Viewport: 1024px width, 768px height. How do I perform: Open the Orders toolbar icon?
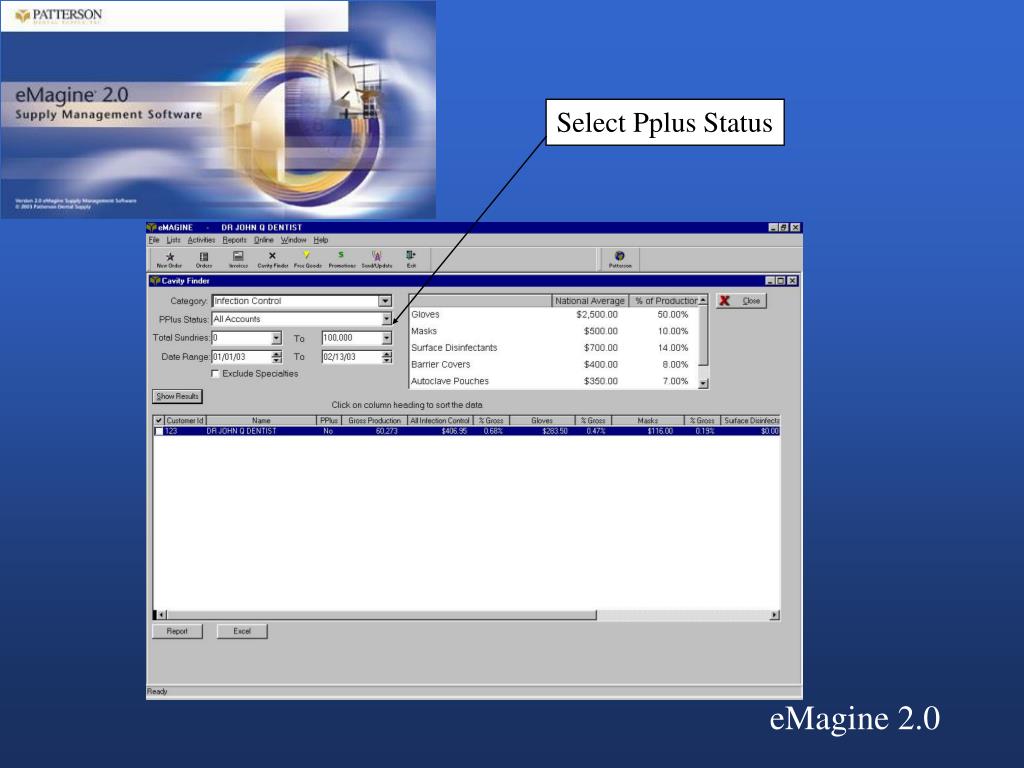point(204,259)
